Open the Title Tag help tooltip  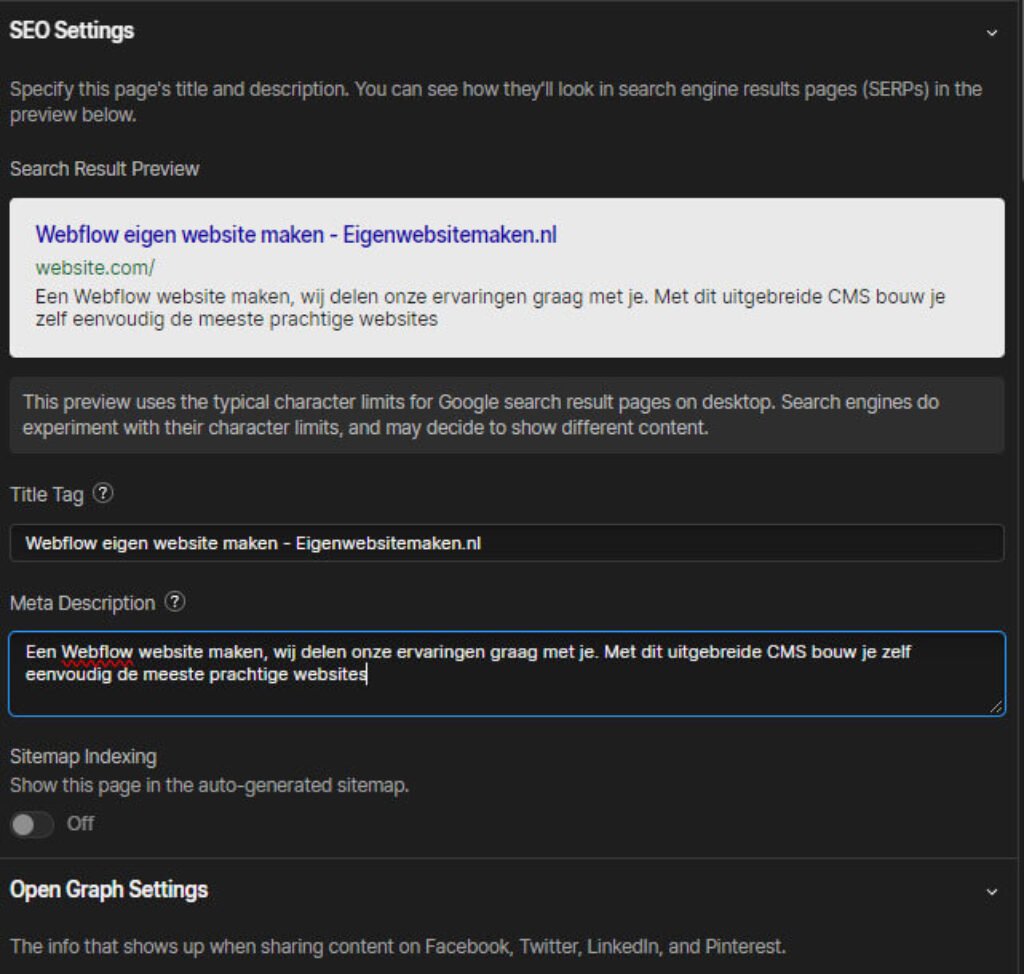[104, 493]
